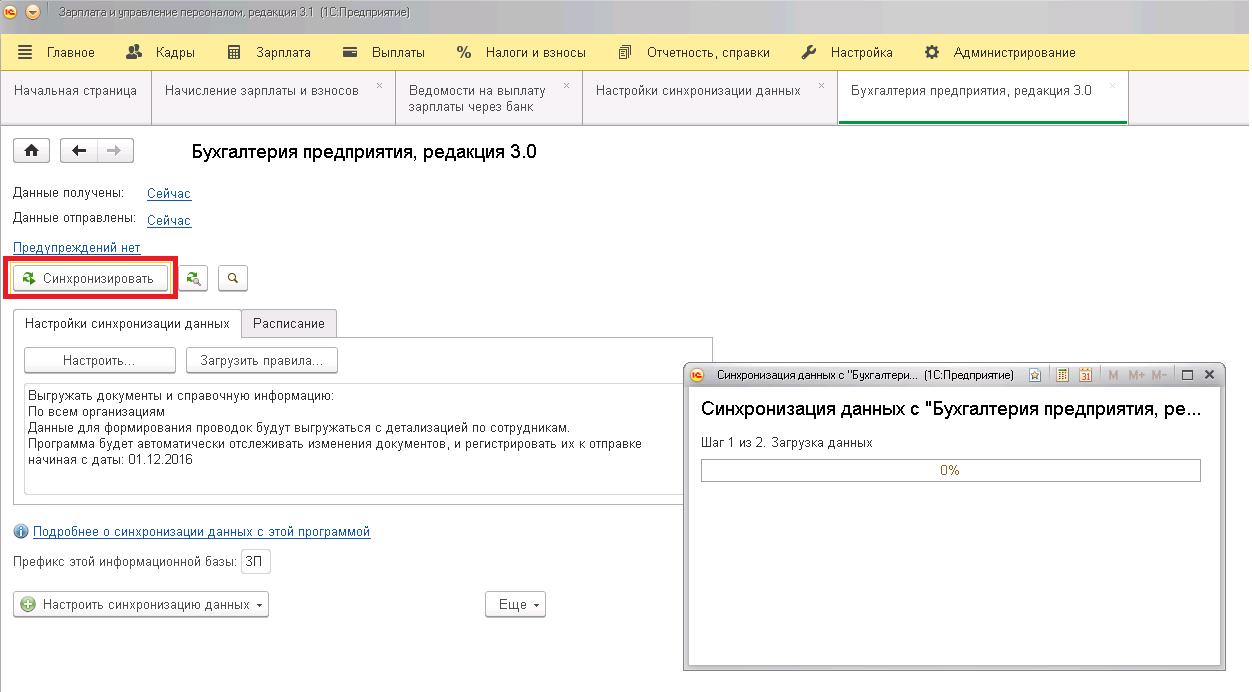Open the Настройка section
The image size is (1252, 692).
(847, 52)
